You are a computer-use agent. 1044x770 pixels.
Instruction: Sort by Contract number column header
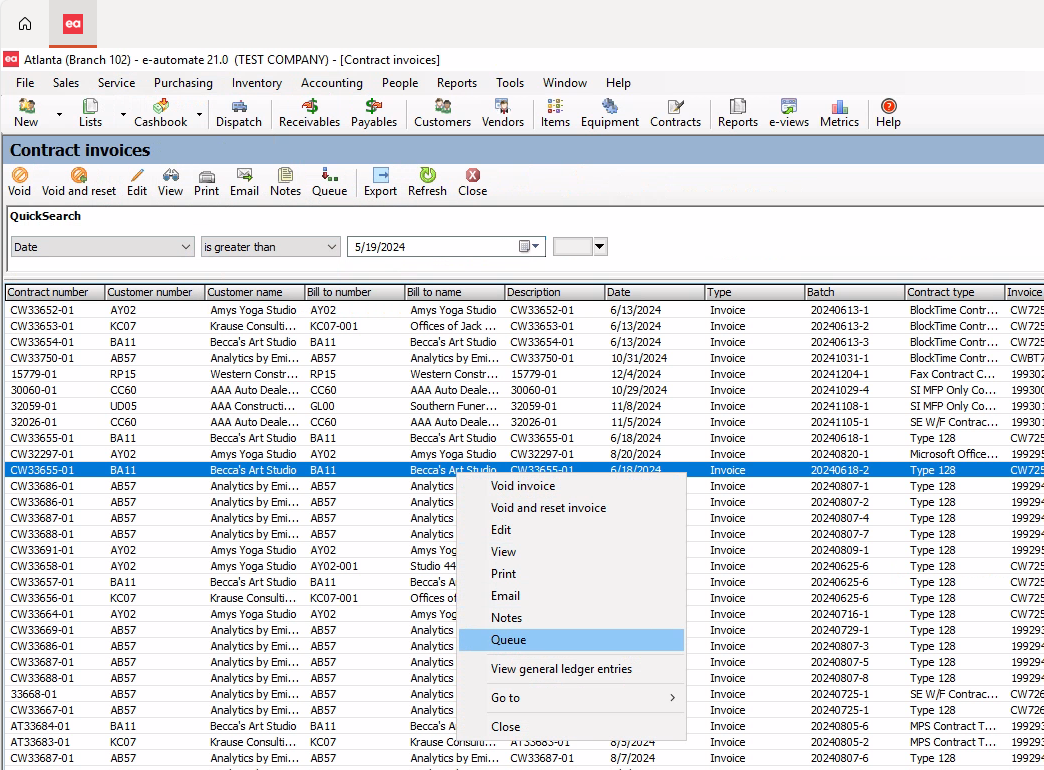click(x=55, y=292)
